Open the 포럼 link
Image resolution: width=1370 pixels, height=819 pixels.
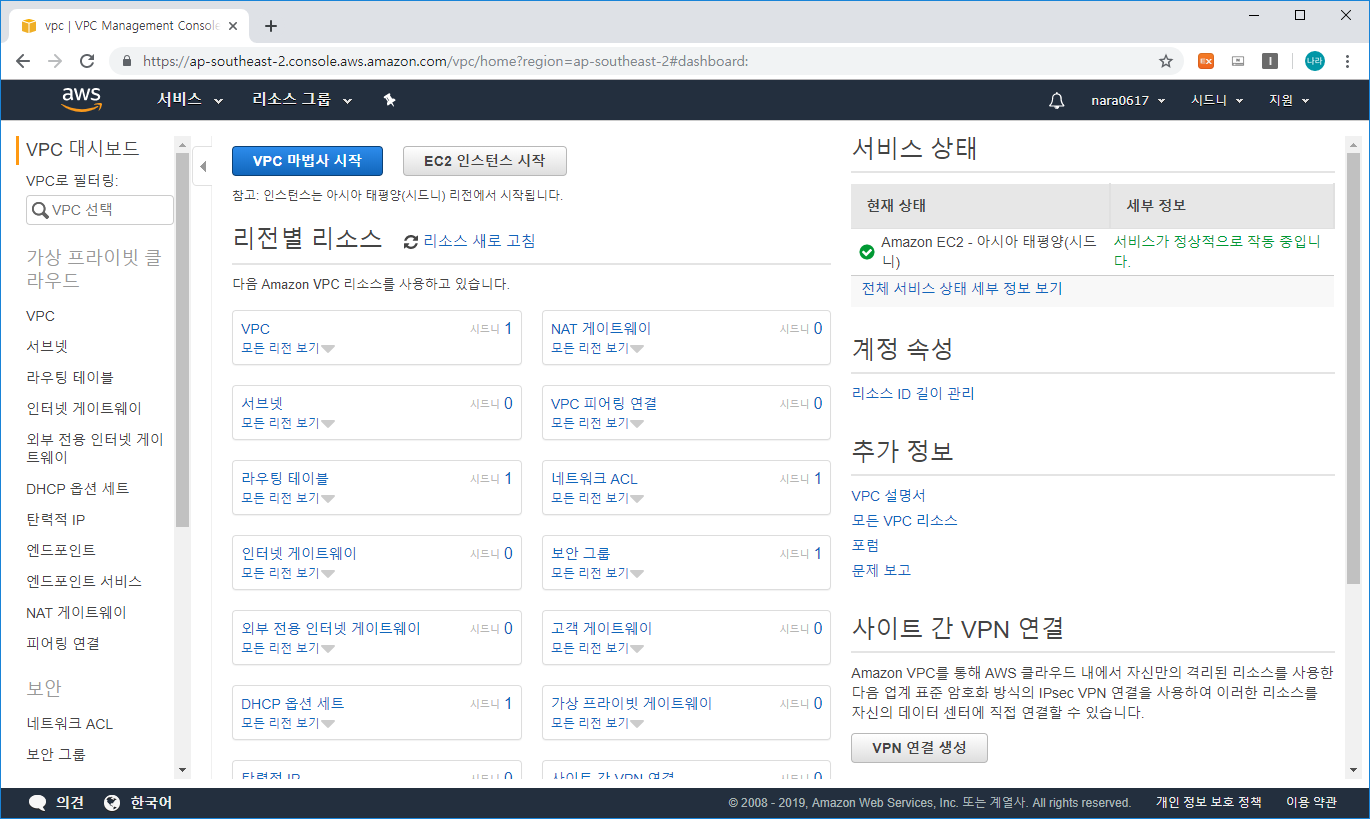pos(865,545)
